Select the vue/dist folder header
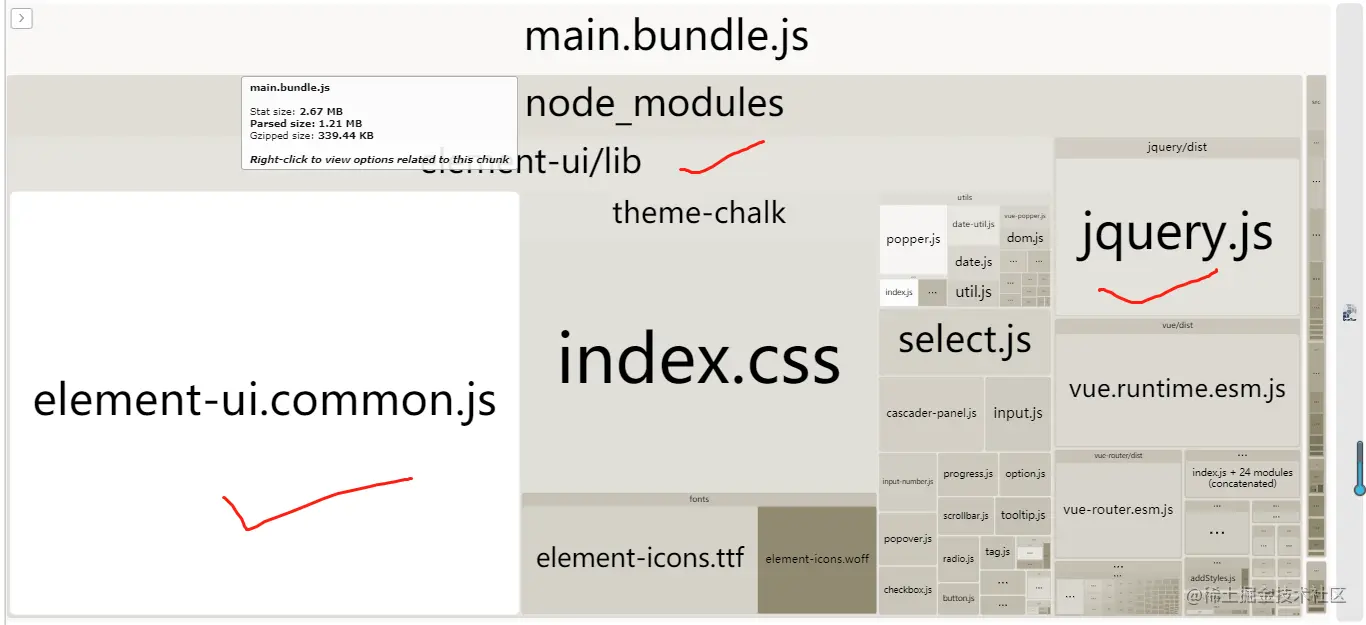The image size is (1366, 625). (x=1177, y=325)
